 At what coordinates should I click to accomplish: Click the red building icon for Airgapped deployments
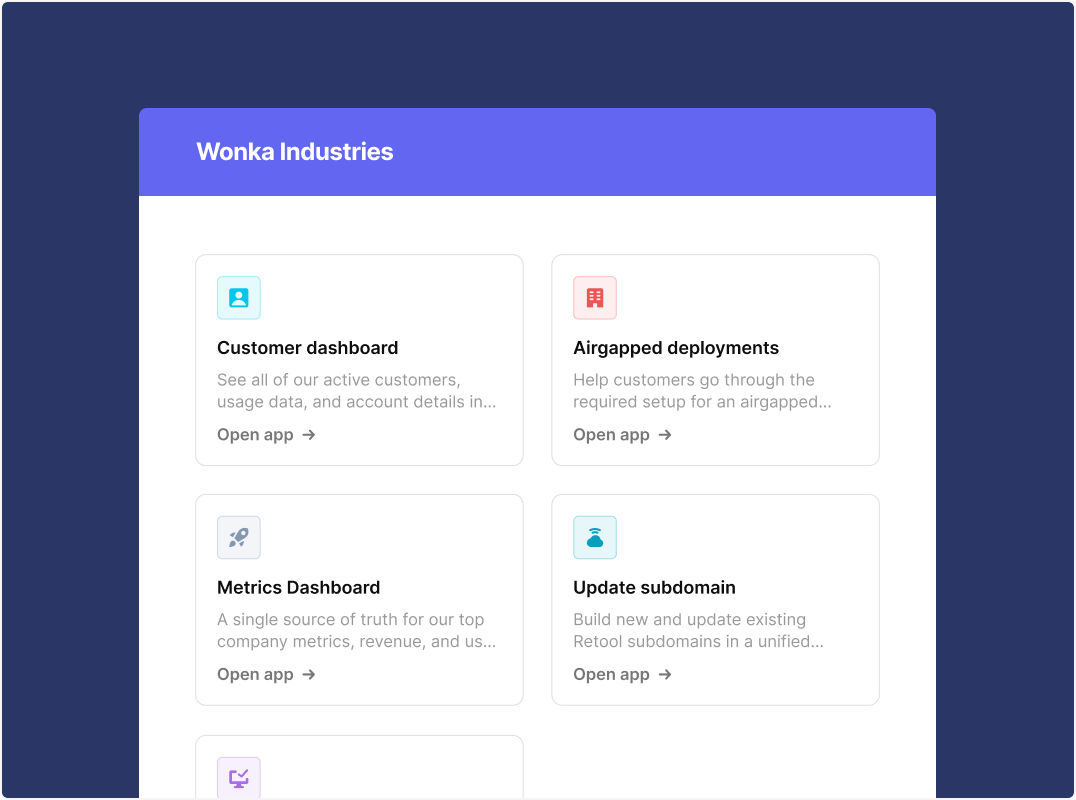pyautogui.click(x=595, y=298)
